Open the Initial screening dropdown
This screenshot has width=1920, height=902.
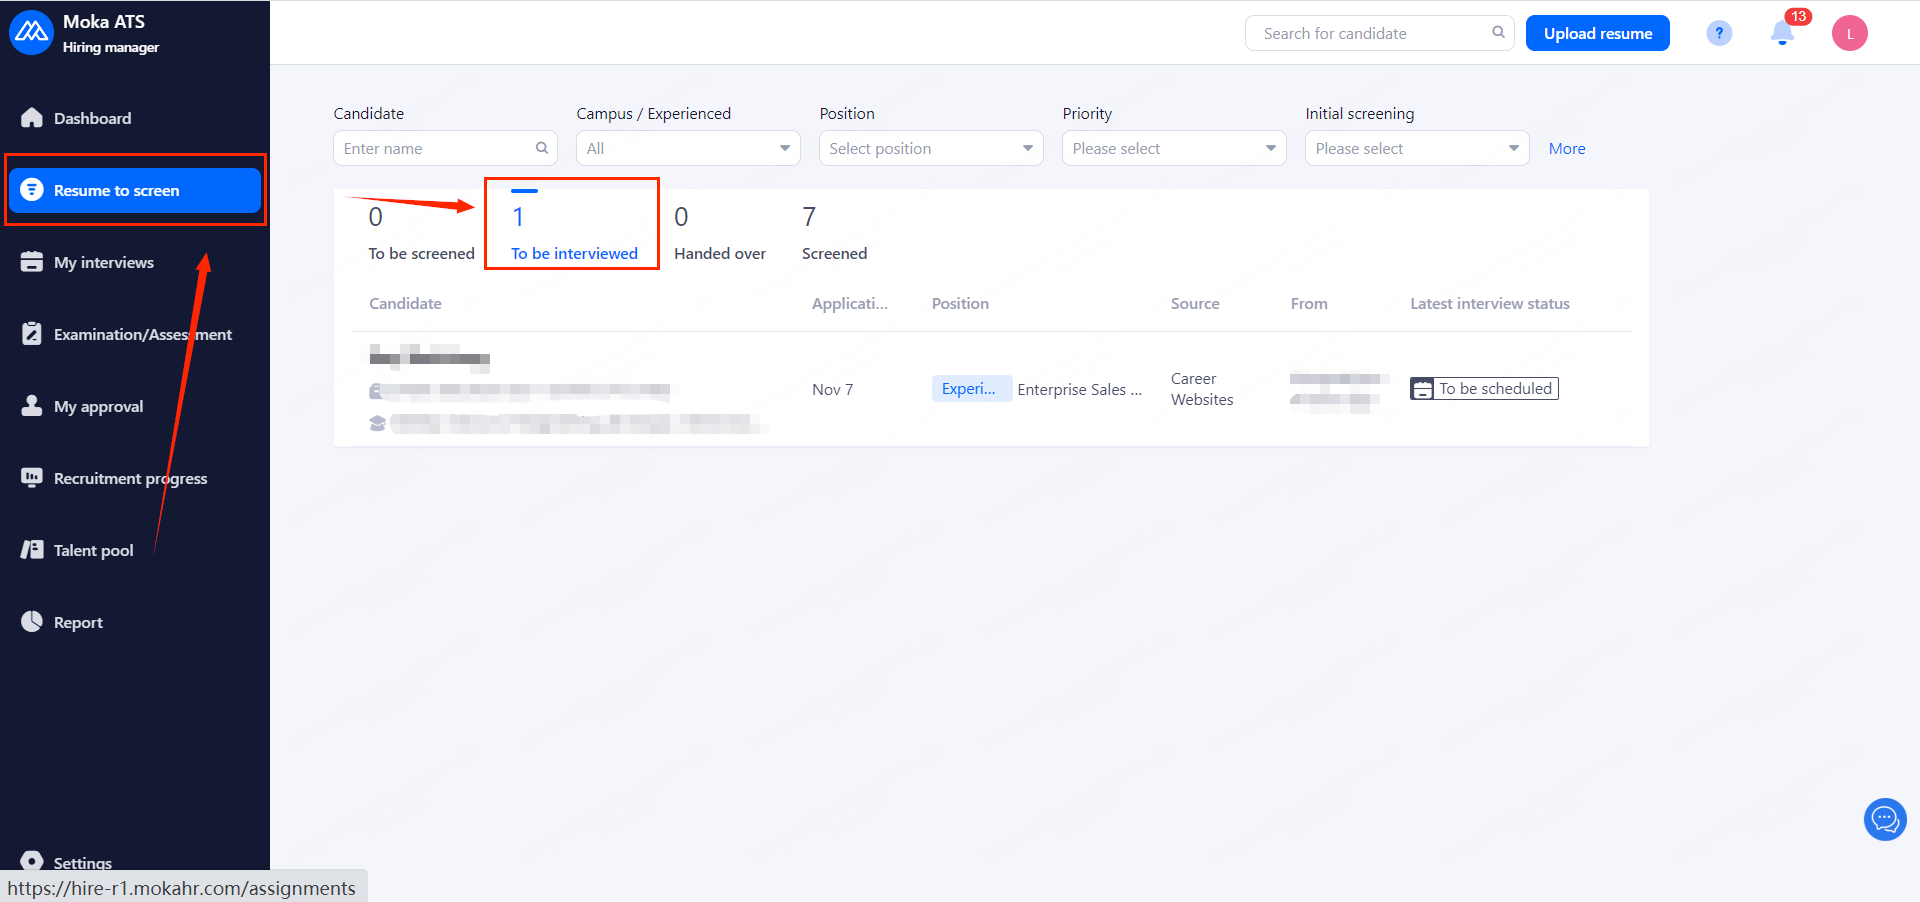point(1417,148)
